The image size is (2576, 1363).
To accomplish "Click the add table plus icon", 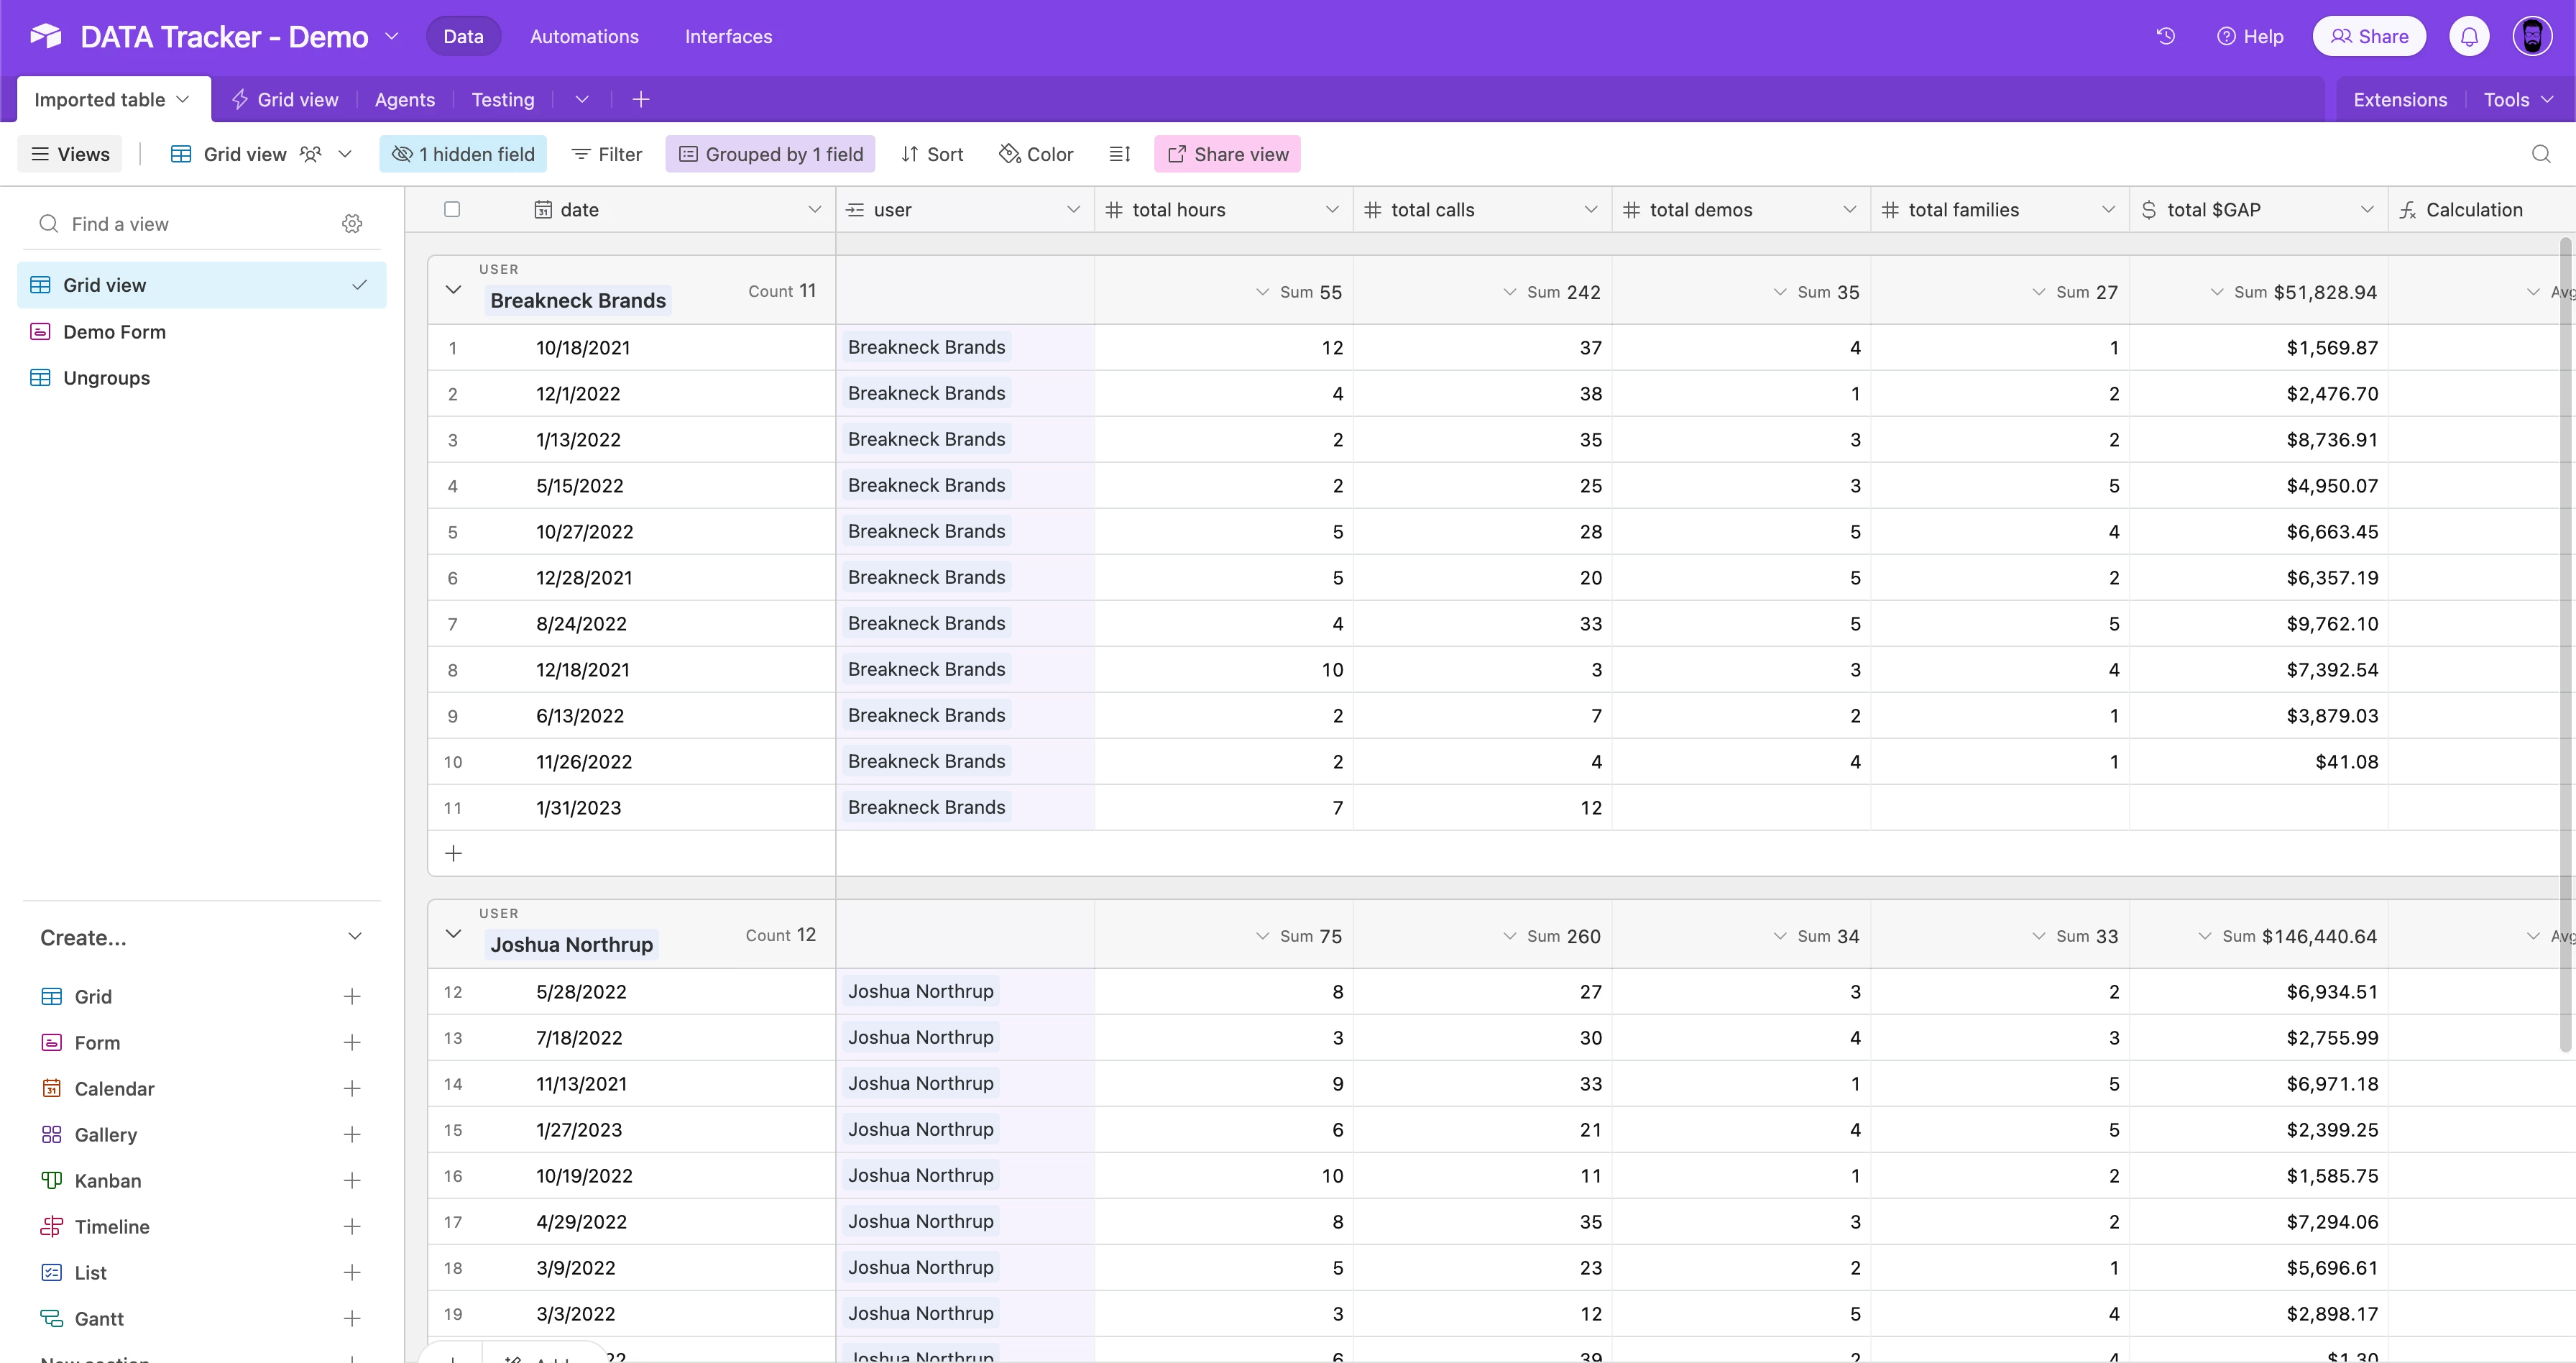I will 641,99.
